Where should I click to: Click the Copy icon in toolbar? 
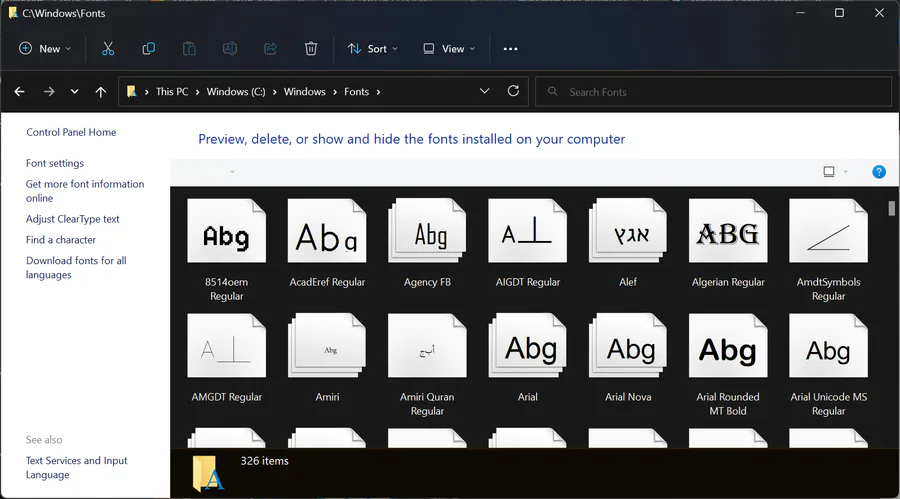tap(149, 49)
